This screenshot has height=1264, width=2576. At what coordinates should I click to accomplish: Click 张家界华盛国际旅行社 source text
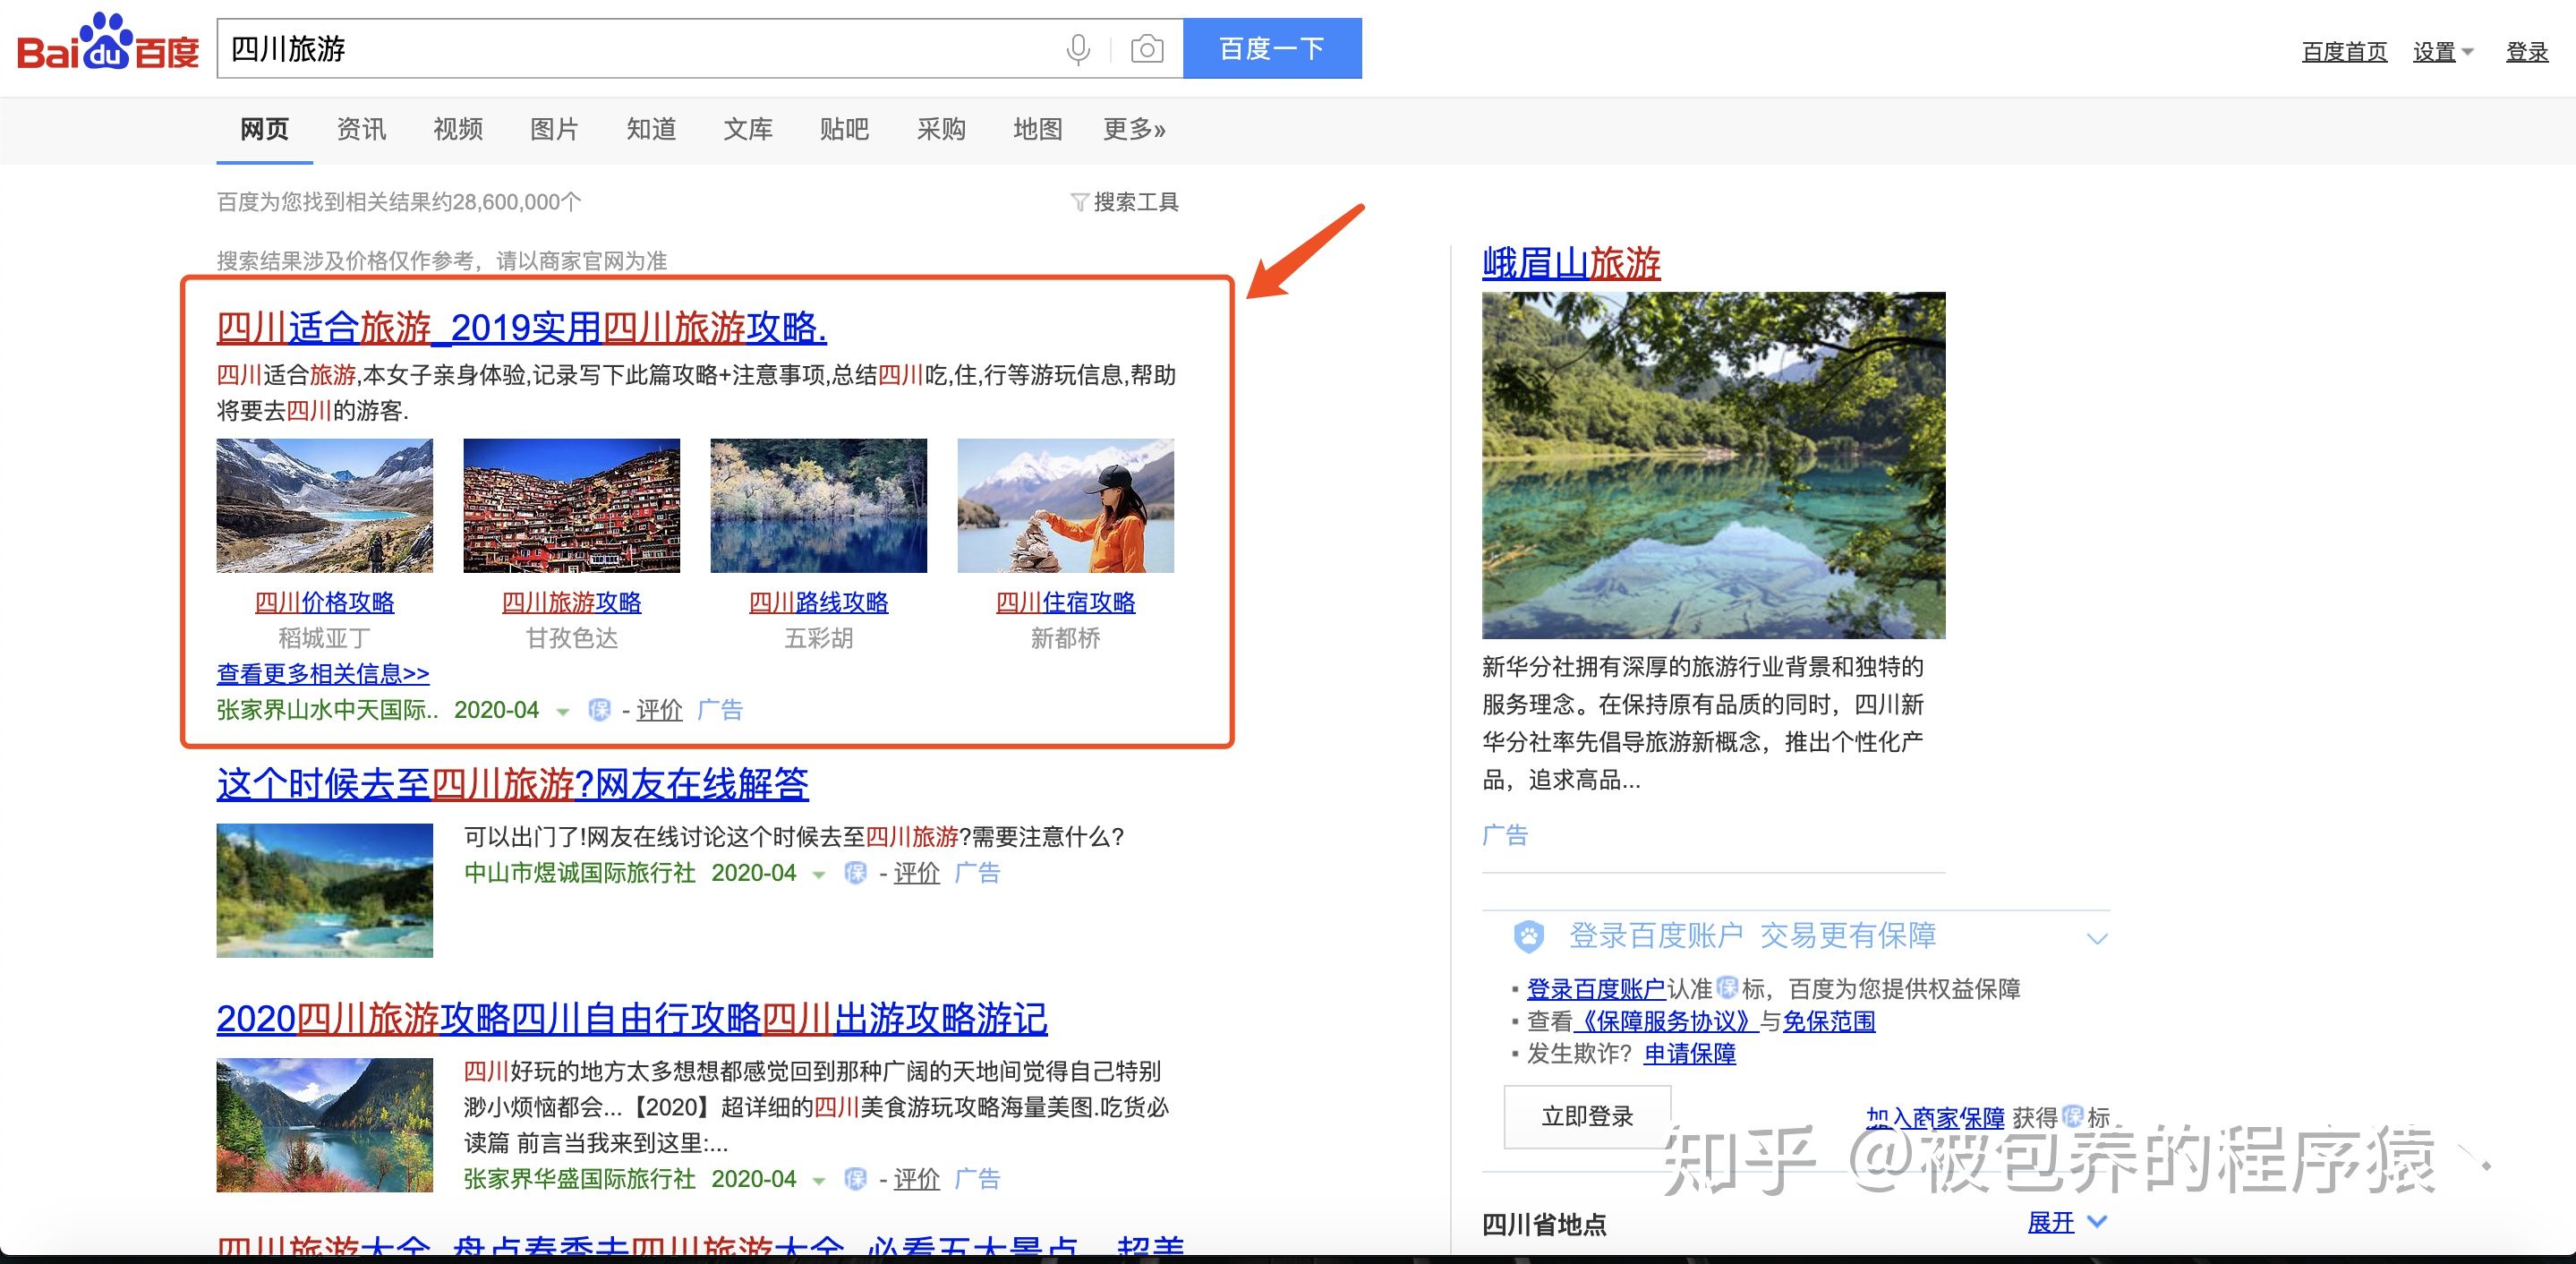580,1179
